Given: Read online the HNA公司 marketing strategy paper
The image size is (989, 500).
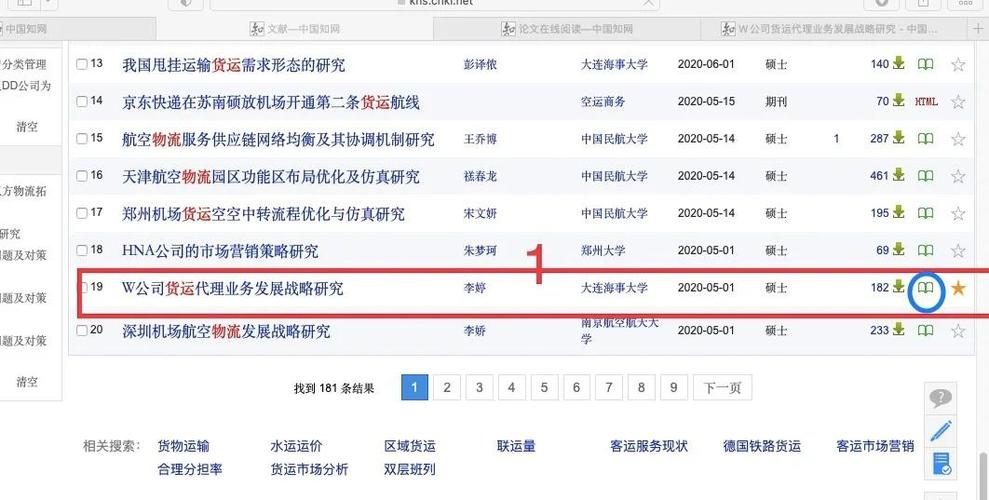Looking at the screenshot, I should (926, 250).
